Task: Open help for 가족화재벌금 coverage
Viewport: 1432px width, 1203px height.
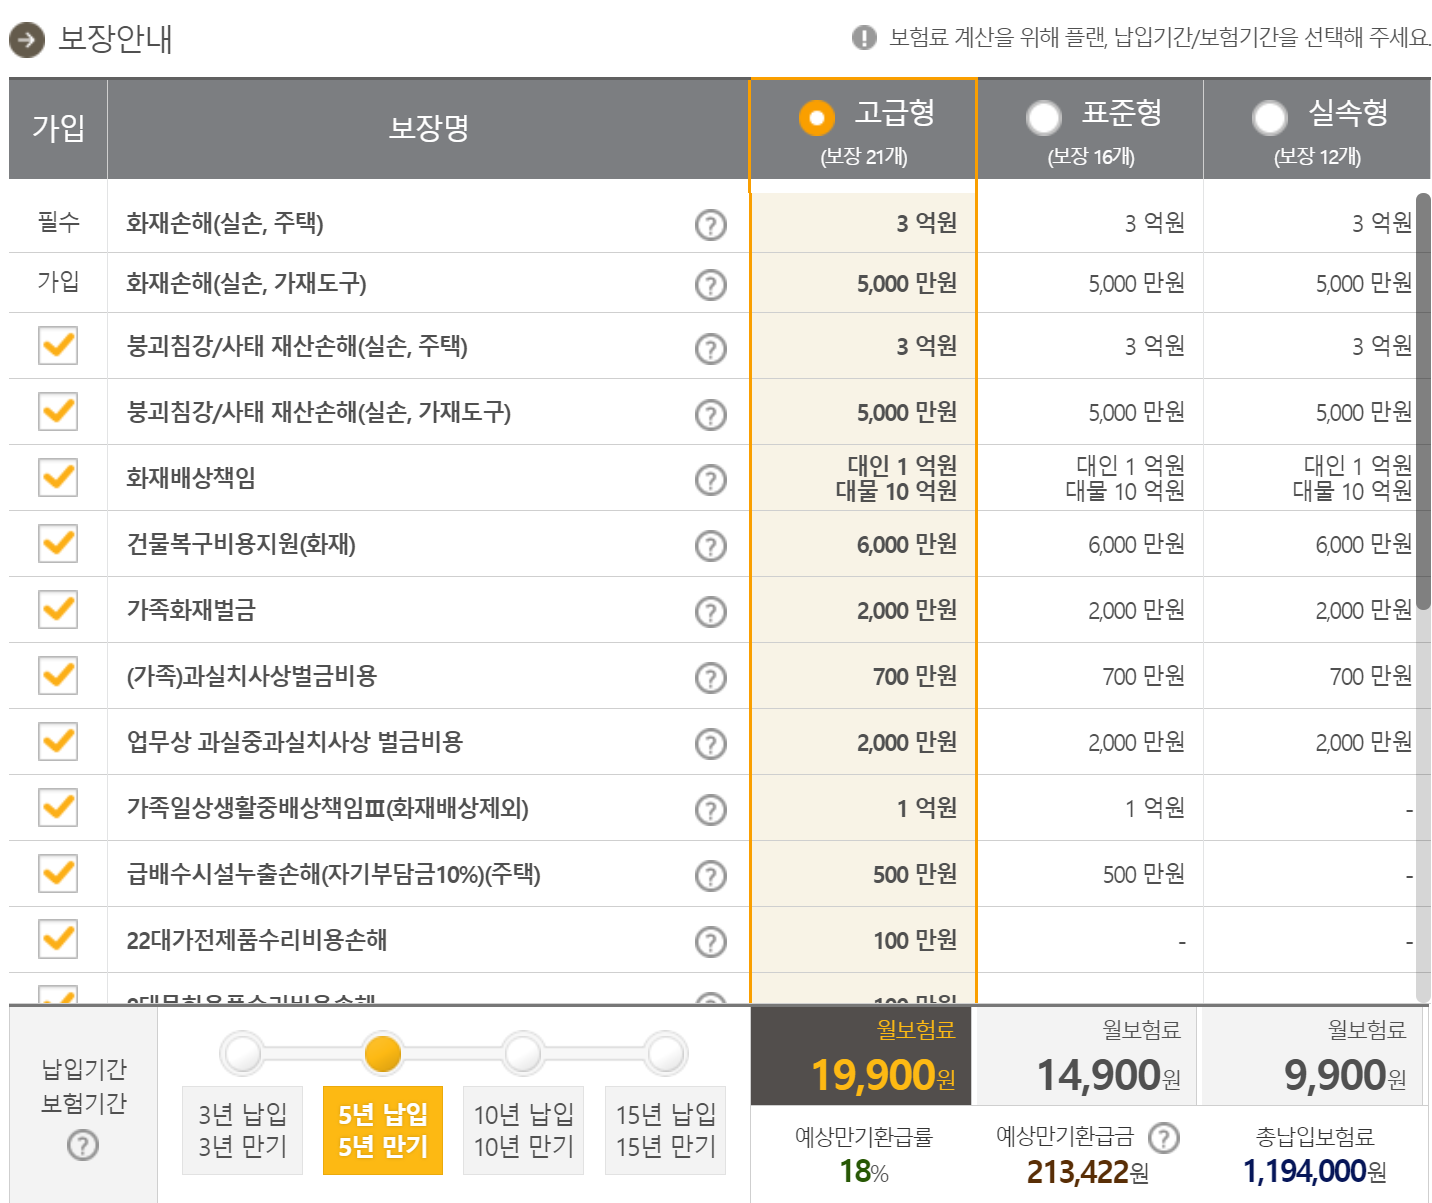Action: (710, 610)
